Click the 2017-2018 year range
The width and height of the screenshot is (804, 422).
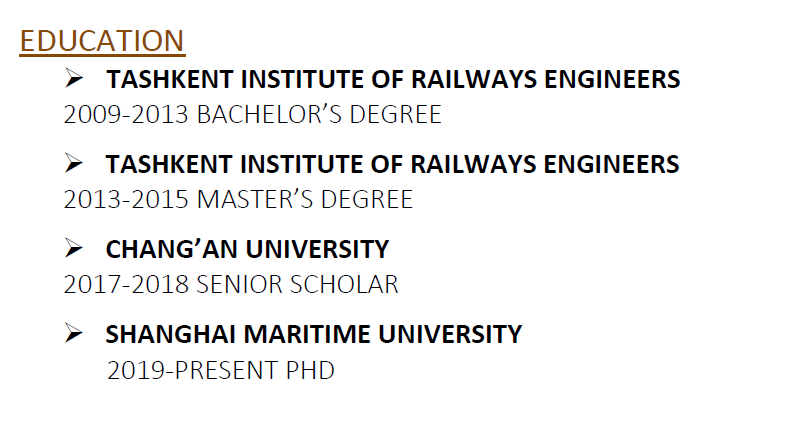coord(127,285)
